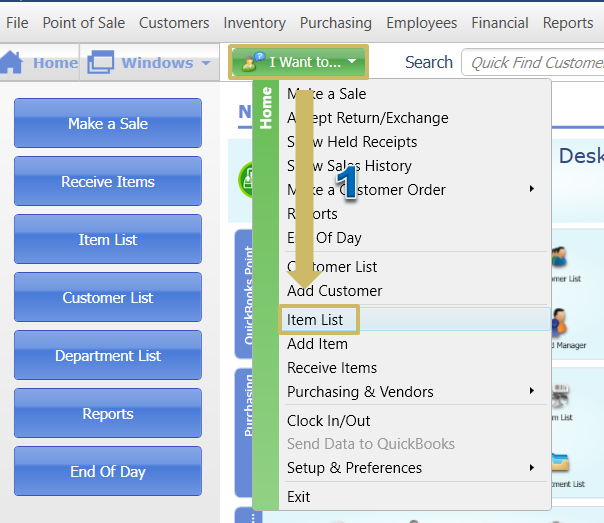Image resolution: width=604 pixels, height=523 pixels.
Task: Expand the Windows dropdown arrow
Action: click(206, 63)
